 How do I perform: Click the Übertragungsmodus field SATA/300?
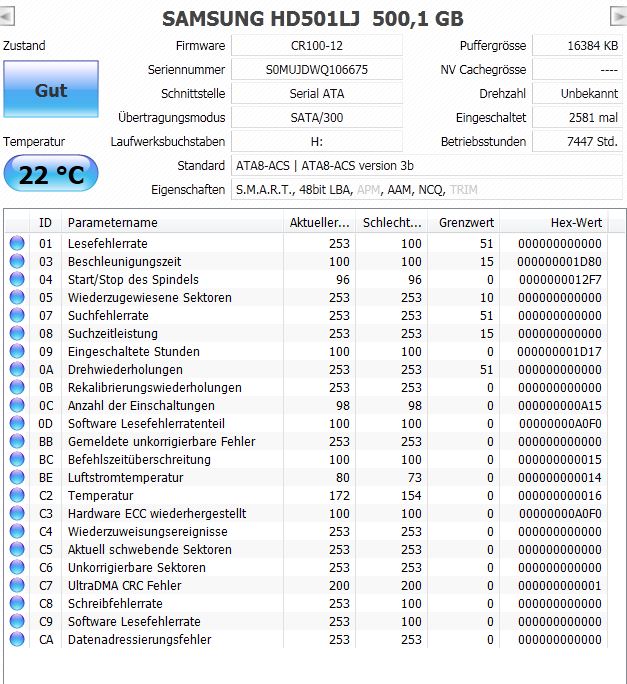(x=317, y=117)
